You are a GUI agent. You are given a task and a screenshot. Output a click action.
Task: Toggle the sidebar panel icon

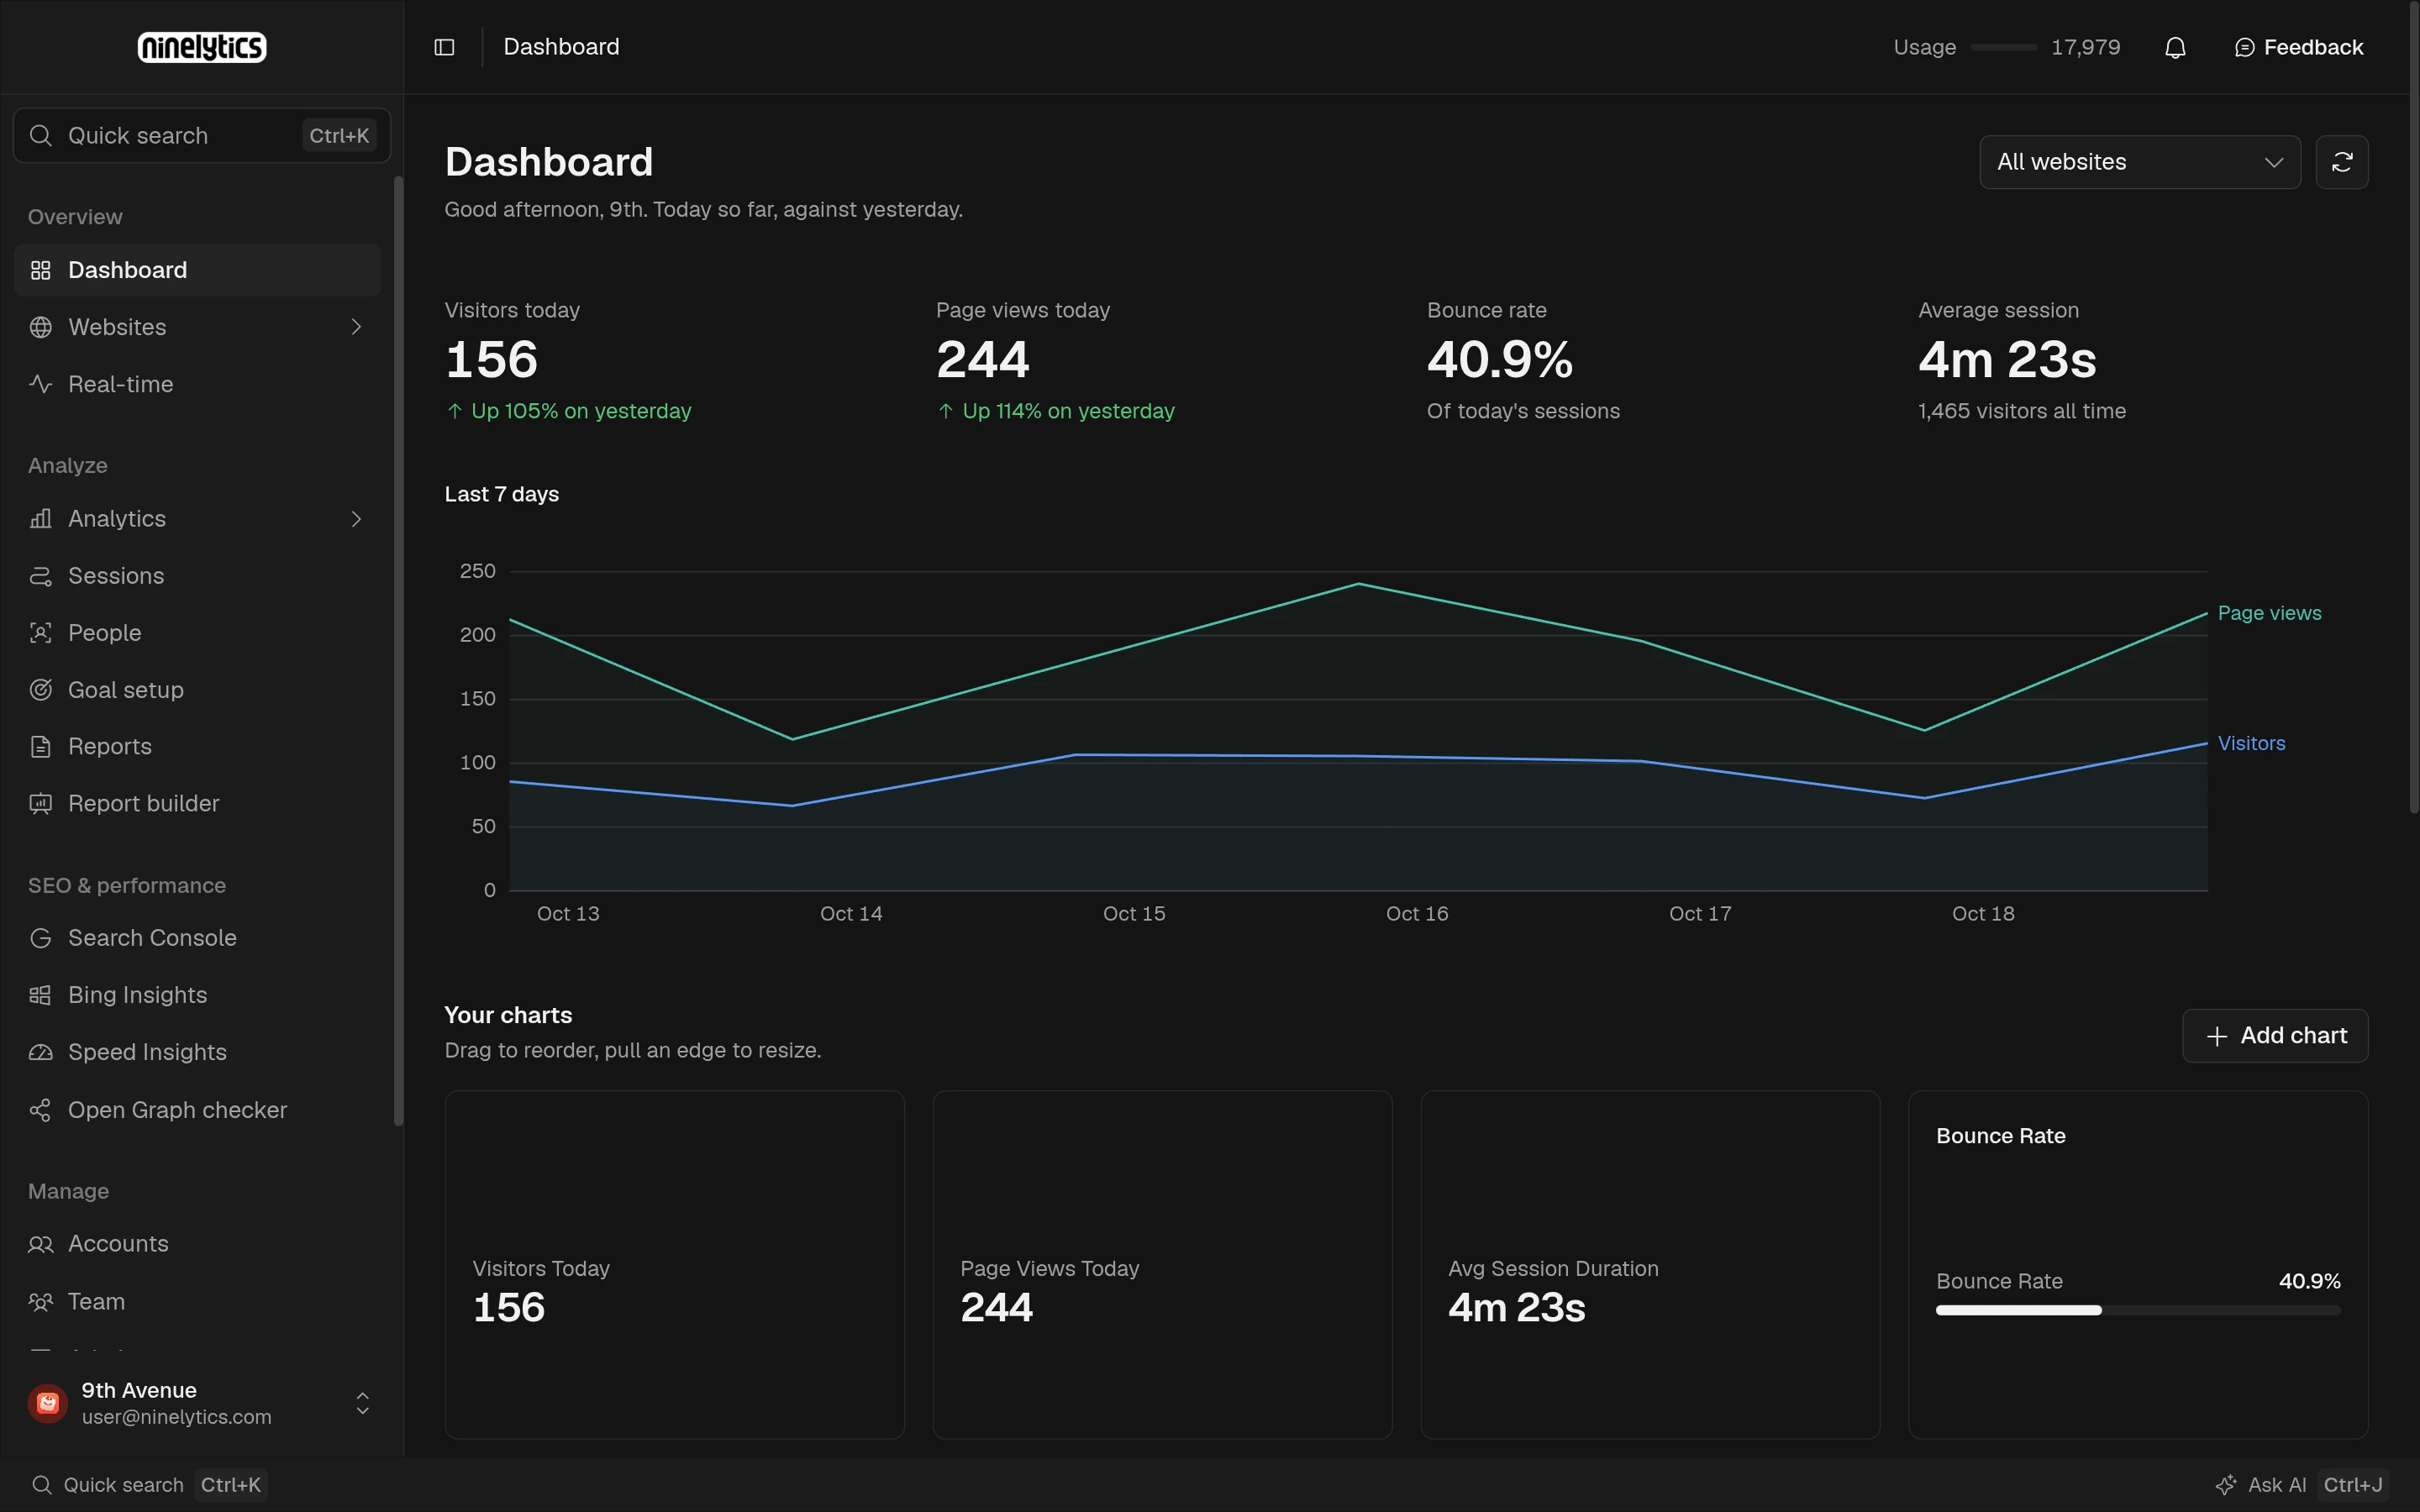coord(445,47)
